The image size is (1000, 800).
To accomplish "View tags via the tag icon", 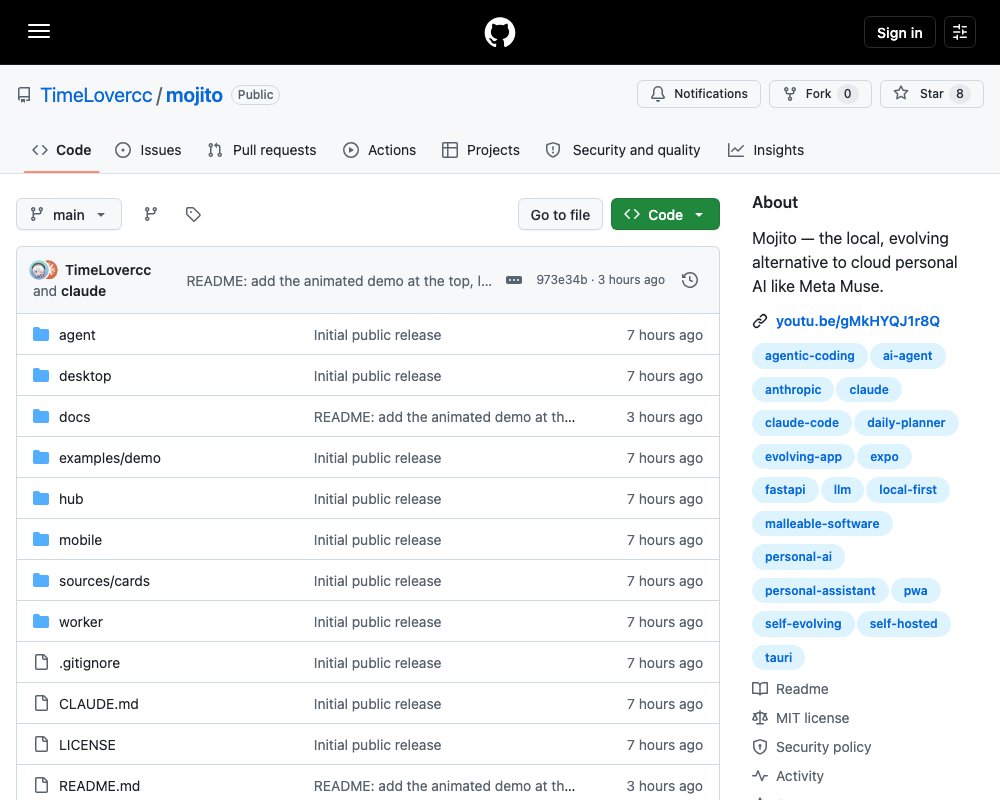I will (x=193, y=214).
